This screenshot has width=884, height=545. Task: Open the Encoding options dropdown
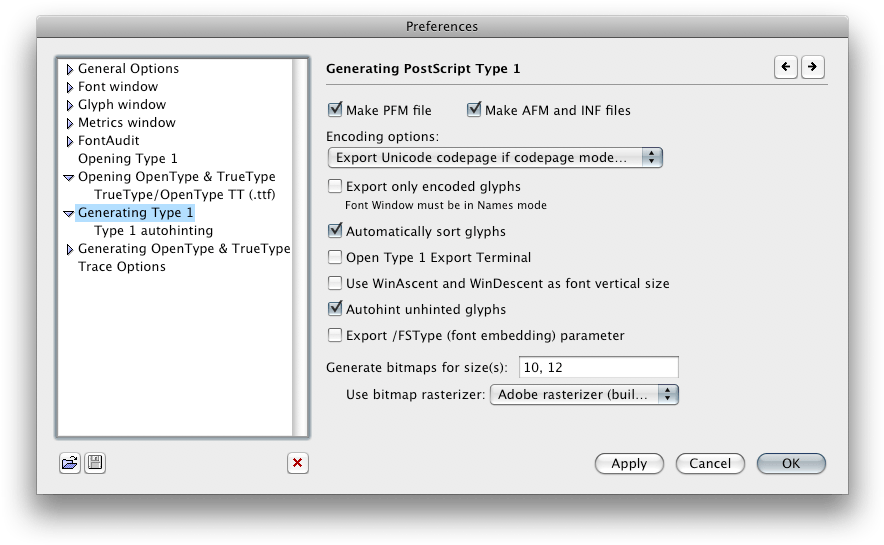[495, 157]
